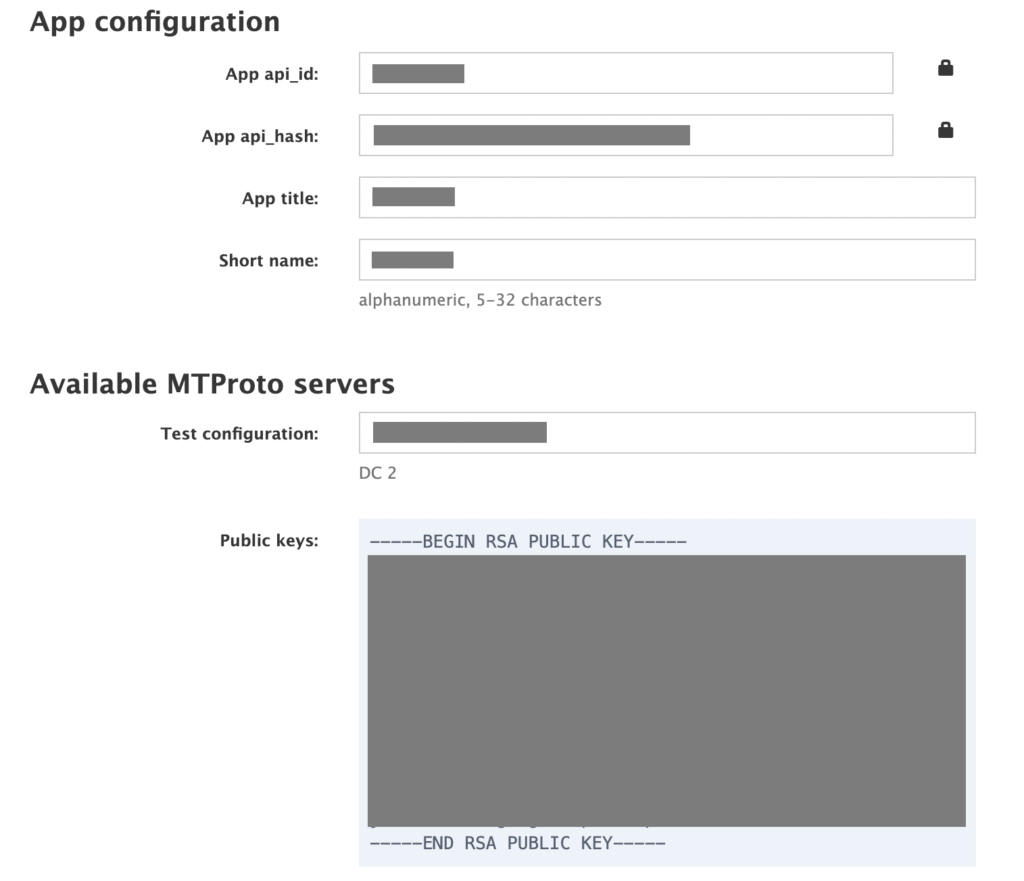
Task: Click the "Public keys:" label
Action: coord(269,541)
